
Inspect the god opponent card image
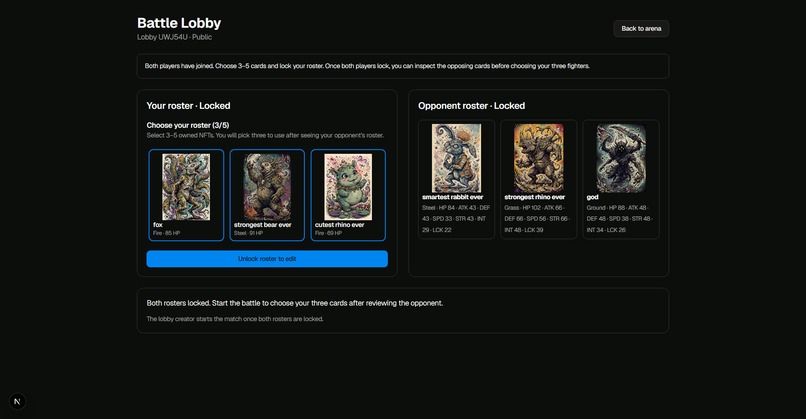click(621, 158)
